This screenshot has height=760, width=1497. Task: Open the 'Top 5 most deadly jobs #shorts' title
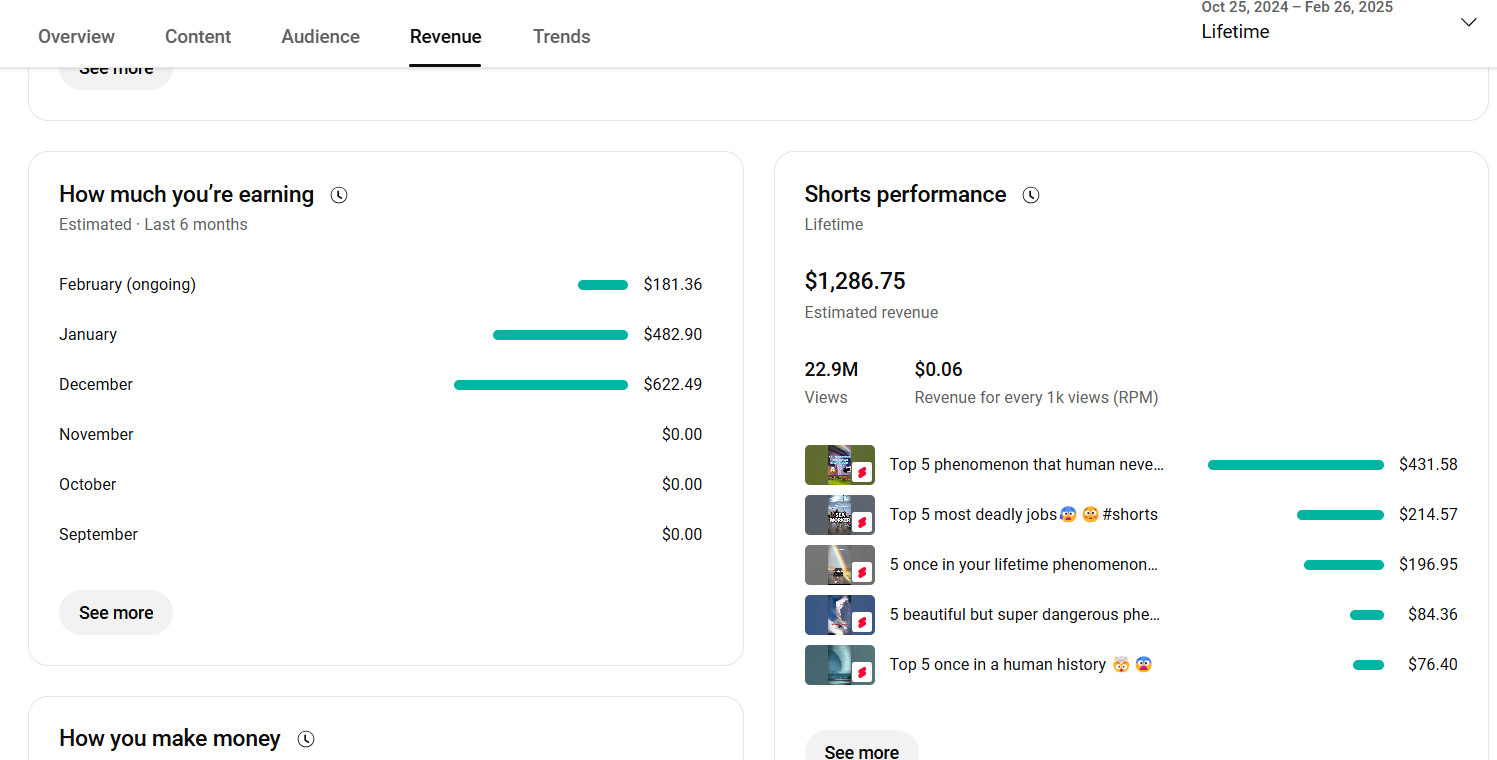(1024, 515)
